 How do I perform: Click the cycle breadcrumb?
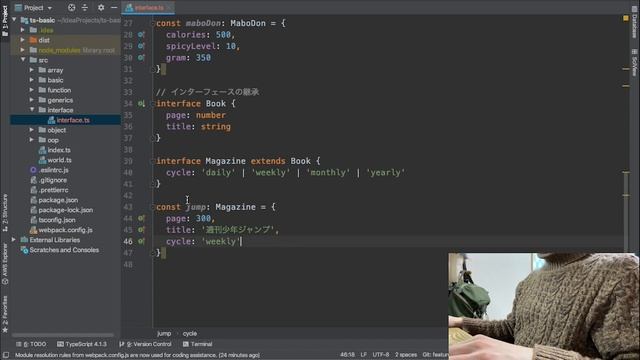190,333
